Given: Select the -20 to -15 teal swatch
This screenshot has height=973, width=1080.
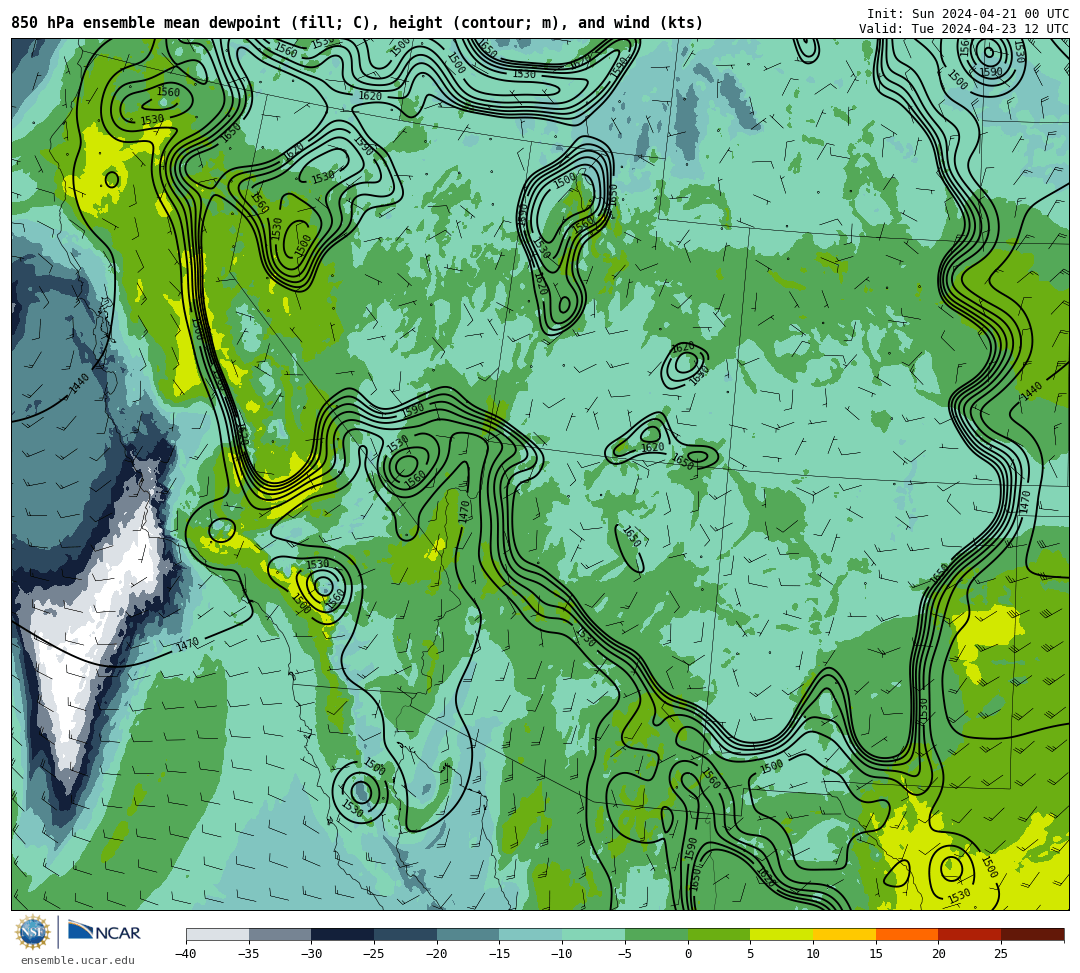Looking at the screenshot, I should pos(468,934).
